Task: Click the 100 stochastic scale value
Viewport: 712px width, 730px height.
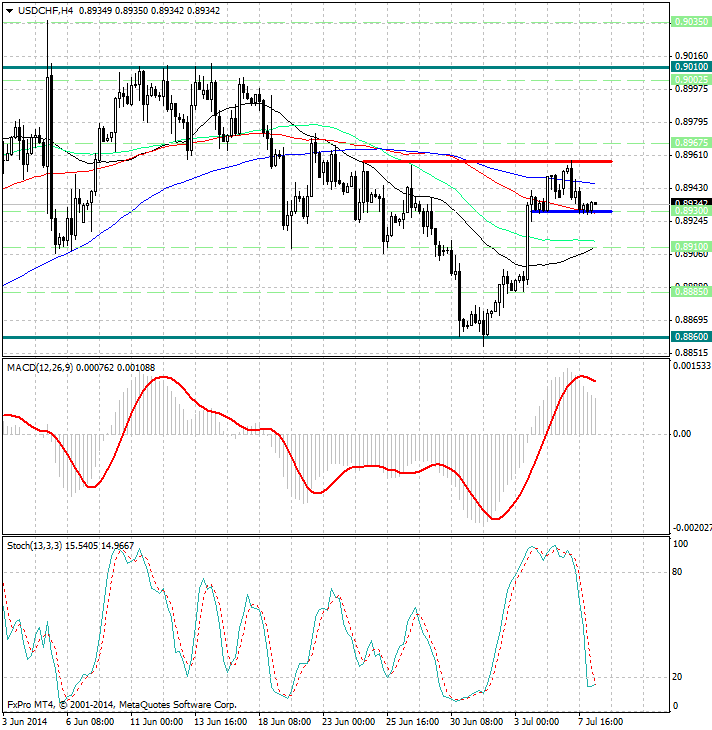Action: point(680,544)
